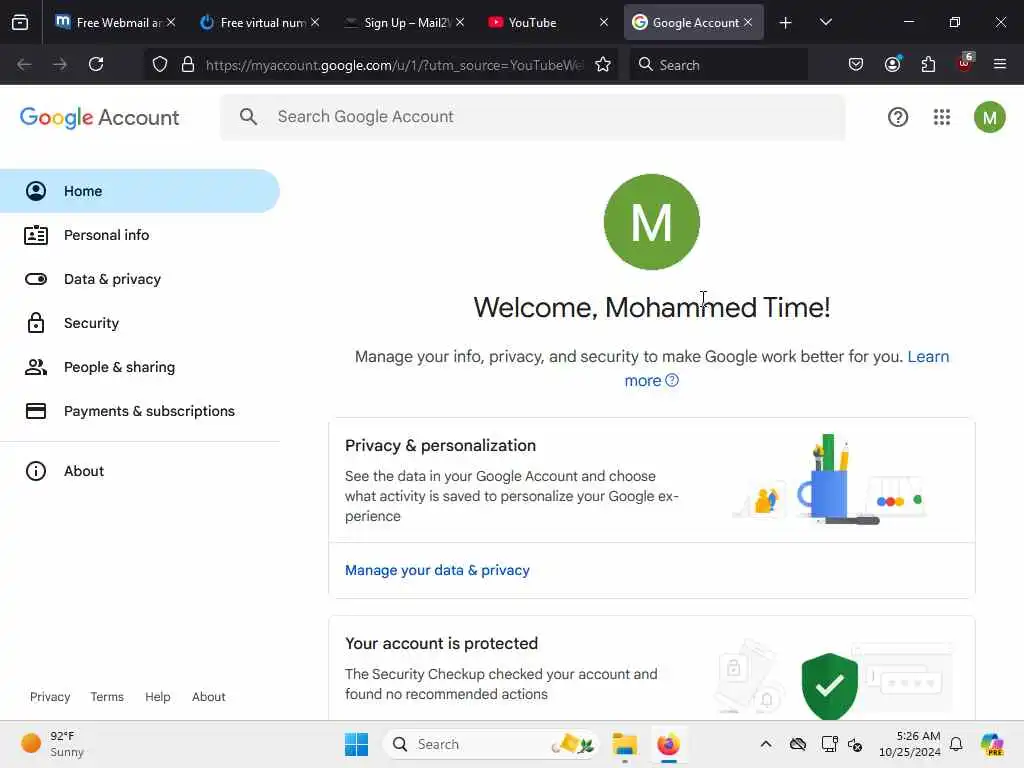1024x768 pixels.
Task: Open the Windows Start menu
Action: click(x=357, y=744)
